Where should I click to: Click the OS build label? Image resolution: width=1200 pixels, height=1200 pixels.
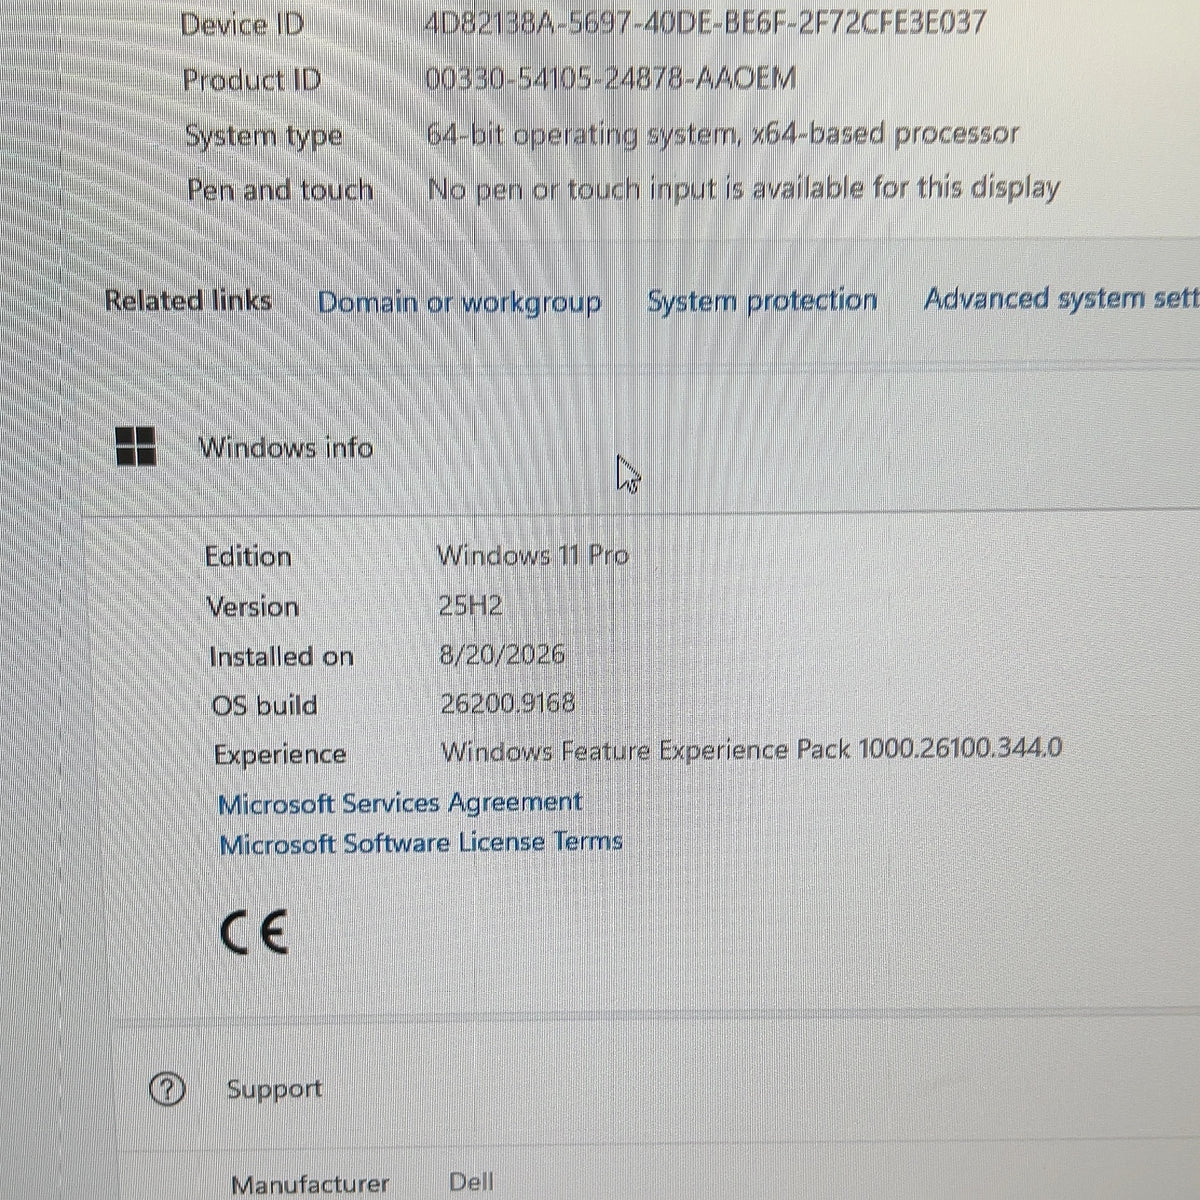pos(265,705)
